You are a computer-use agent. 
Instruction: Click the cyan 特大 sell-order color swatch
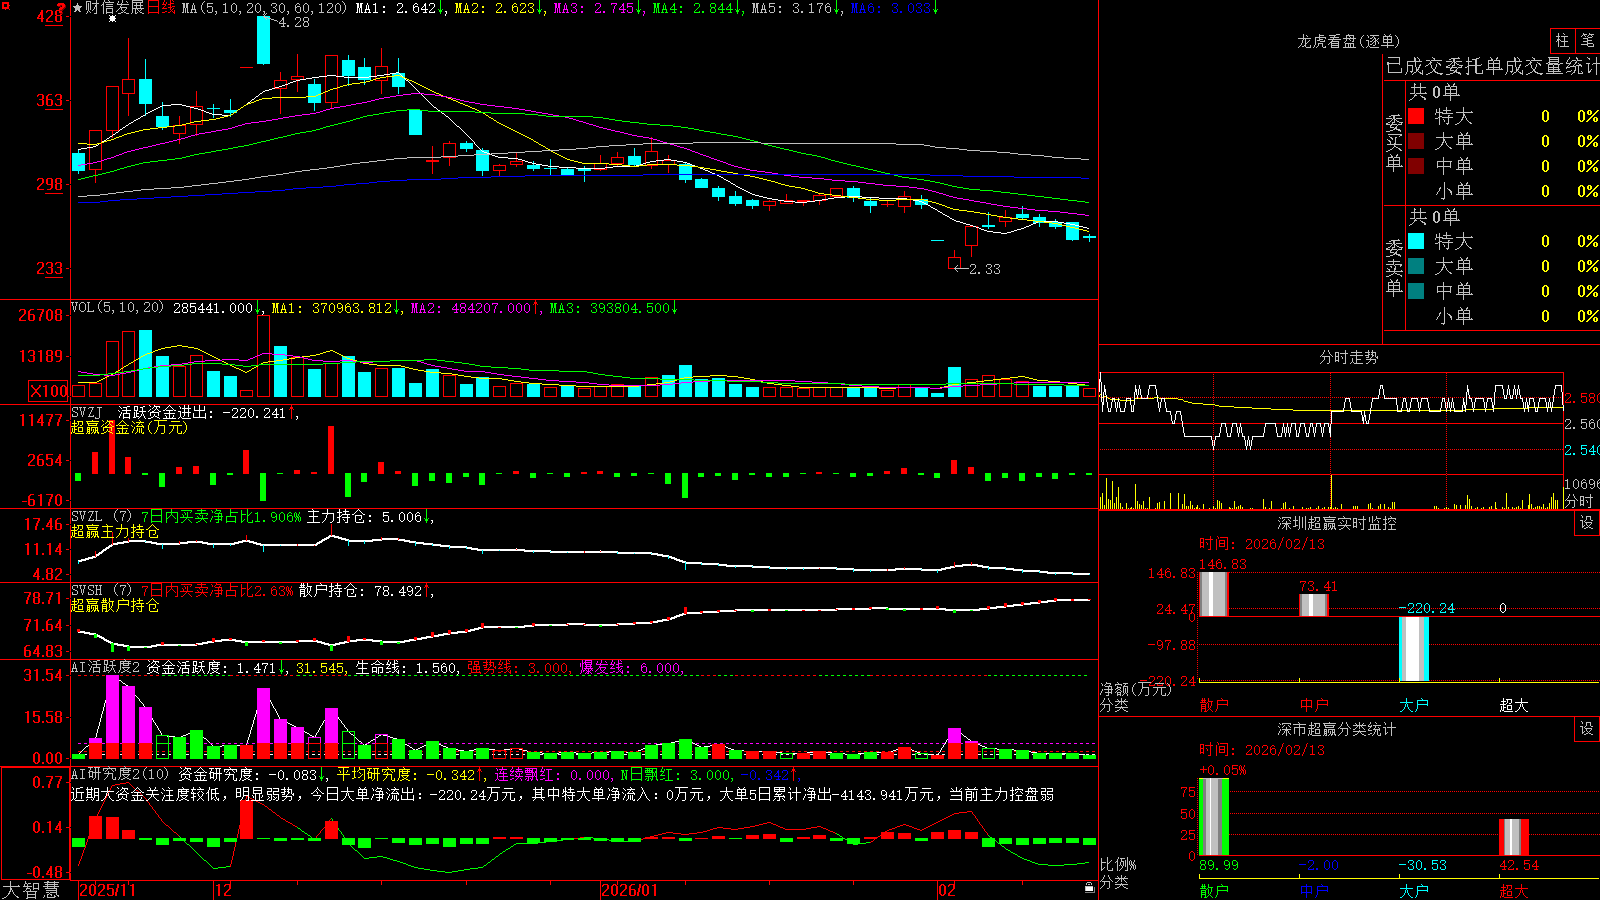pyautogui.click(x=1416, y=241)
